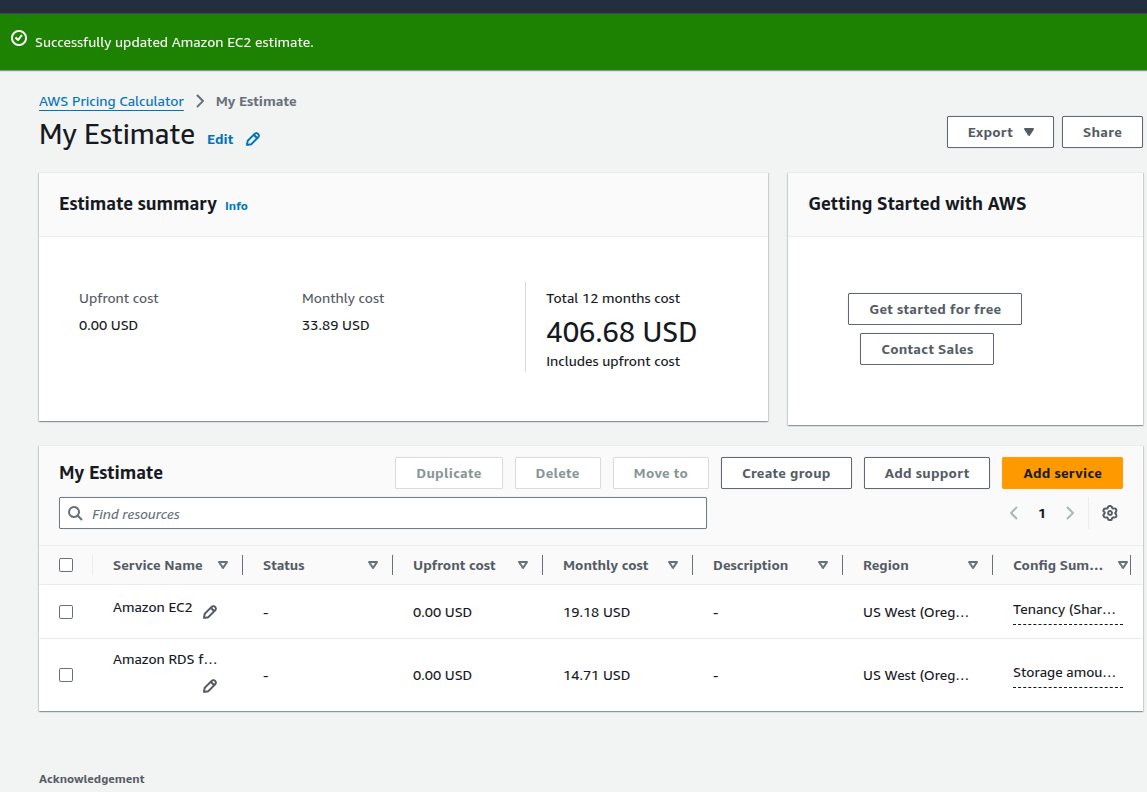The image size is (1147, 792).
Task: Click the Acknowledgement heading
Action: click(x=91, y=779)
